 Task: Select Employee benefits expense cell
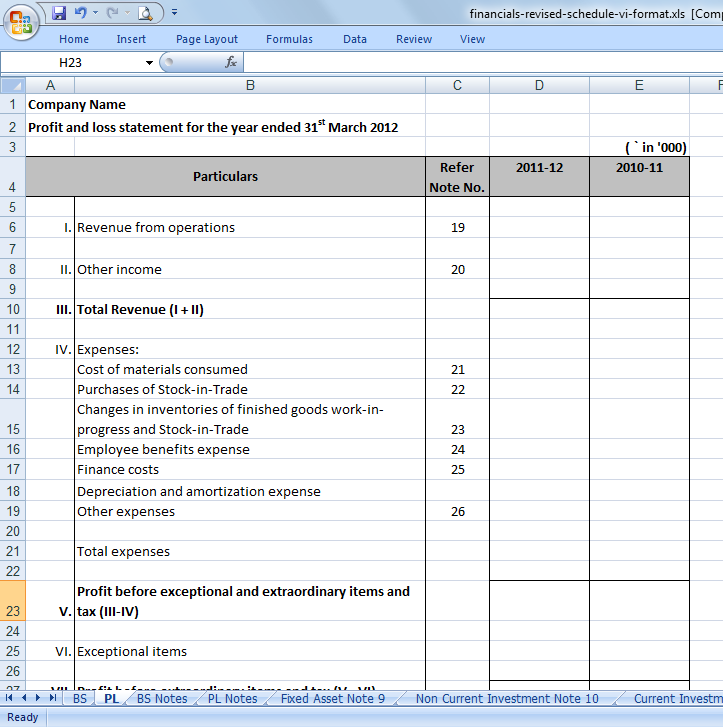click(250, 449)
